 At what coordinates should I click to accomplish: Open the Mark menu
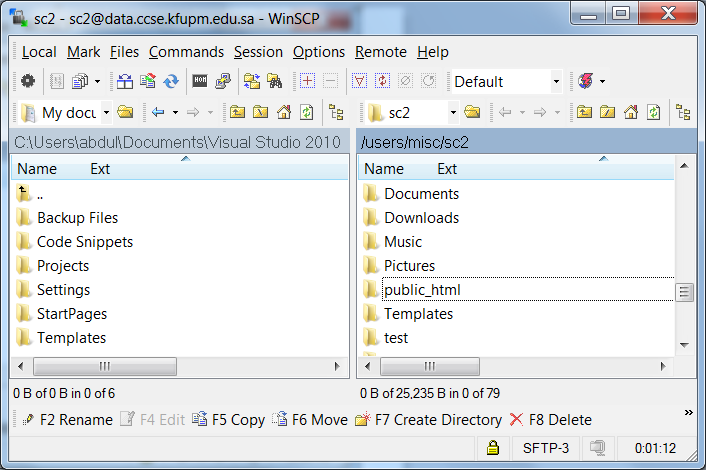coord(84,52)
